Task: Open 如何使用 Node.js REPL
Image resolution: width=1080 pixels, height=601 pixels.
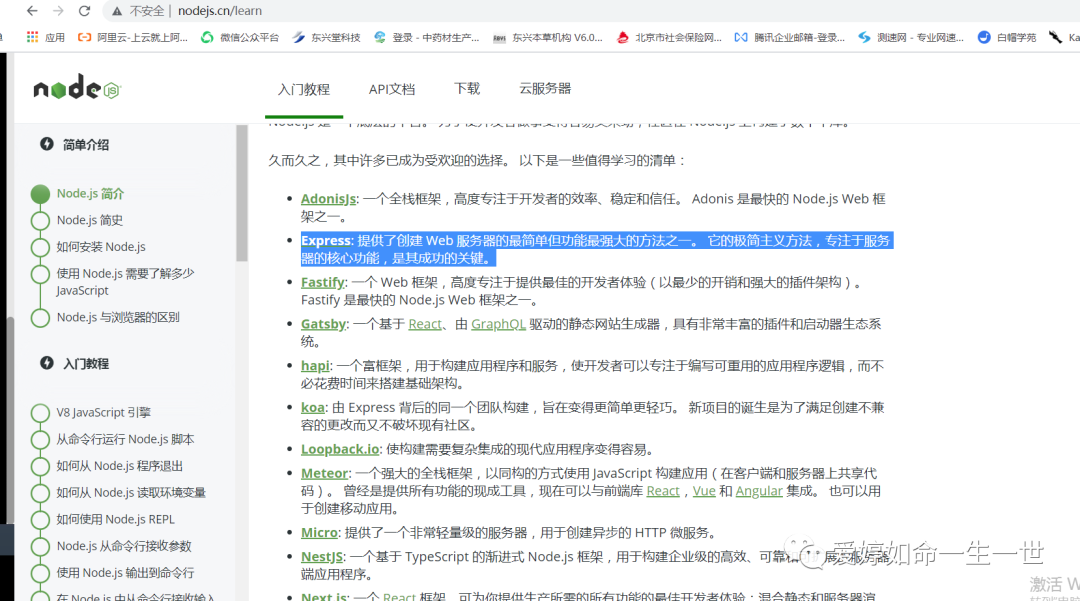Action: click(x=116, y=519)
